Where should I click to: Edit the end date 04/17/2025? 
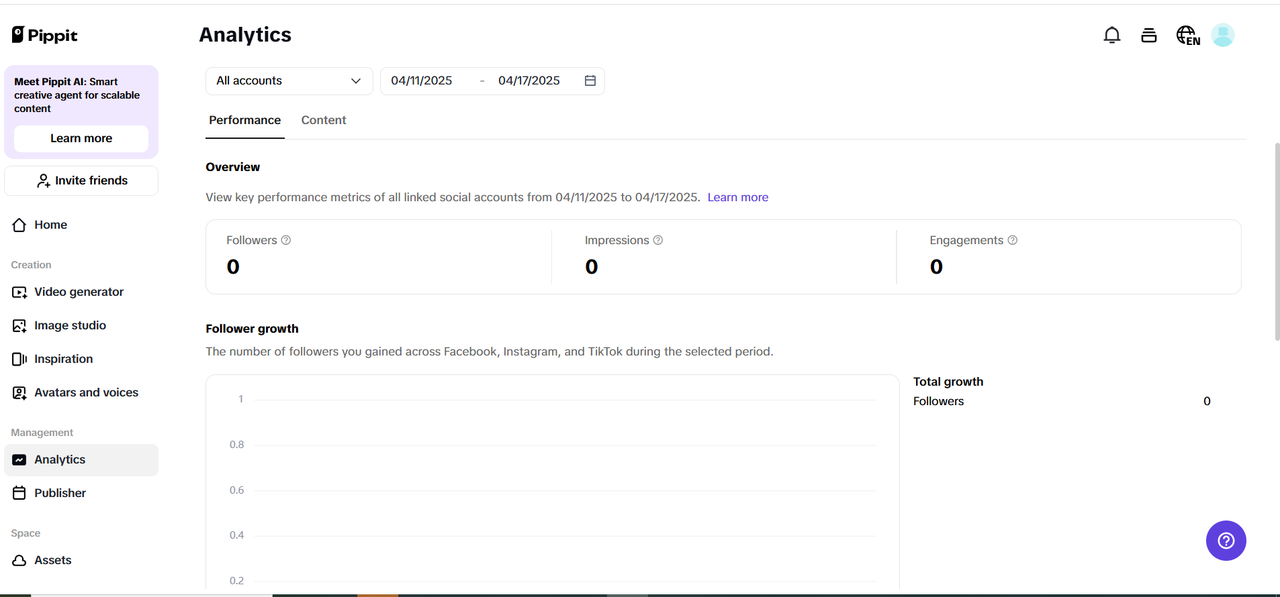[529, 81]
